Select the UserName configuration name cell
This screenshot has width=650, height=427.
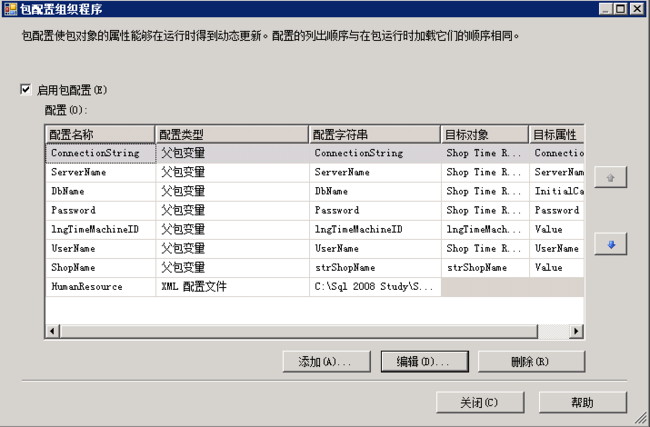tap(100, 248)
